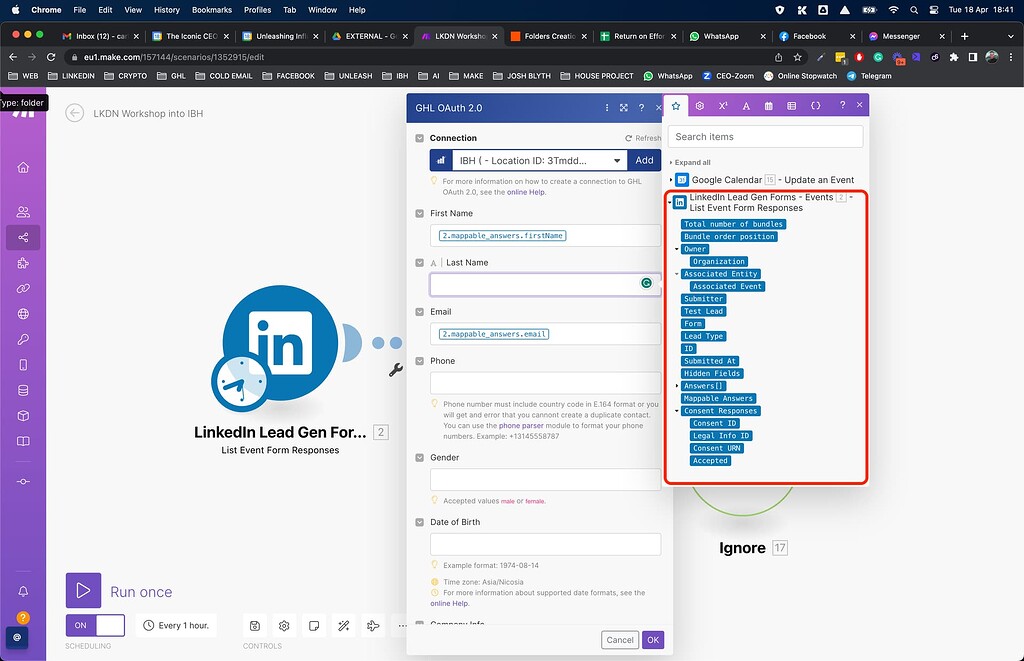Open the Bookmarks menu in the menu bar
Screen dimensions: 1024x661
click(x=212, y=10)
